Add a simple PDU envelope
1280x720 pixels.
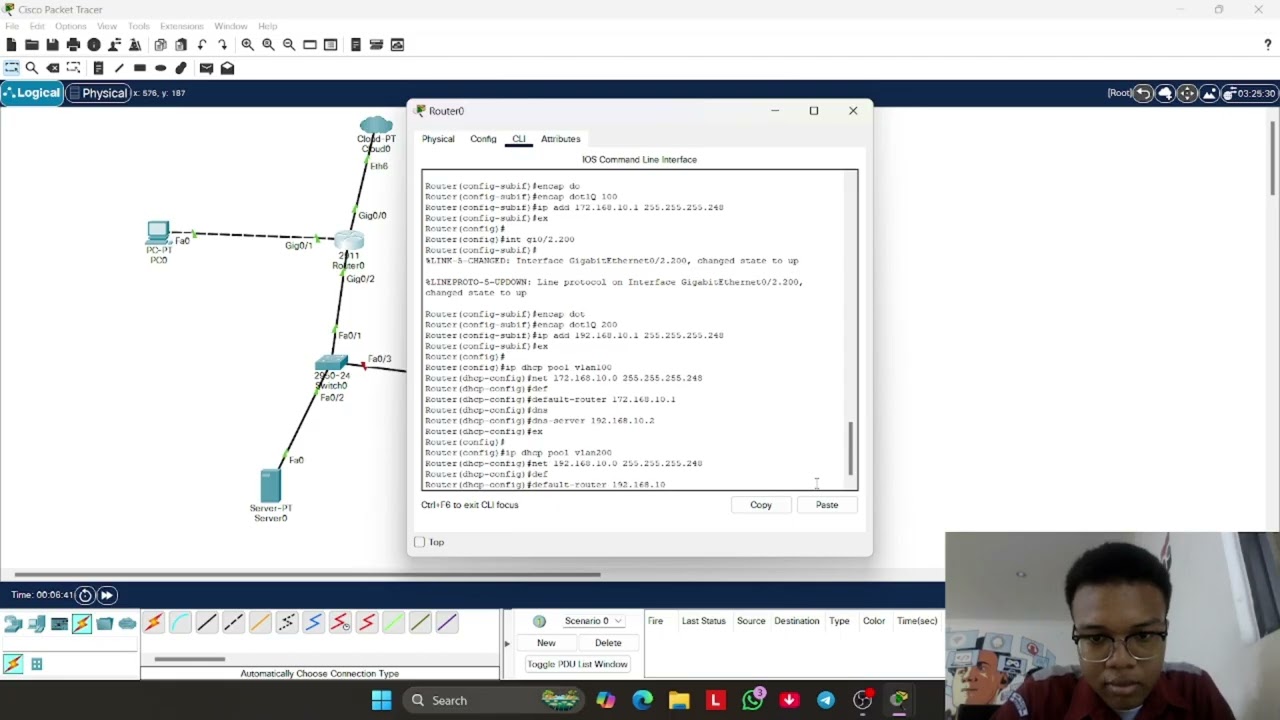pyautogui.click(x=206, y=68)
